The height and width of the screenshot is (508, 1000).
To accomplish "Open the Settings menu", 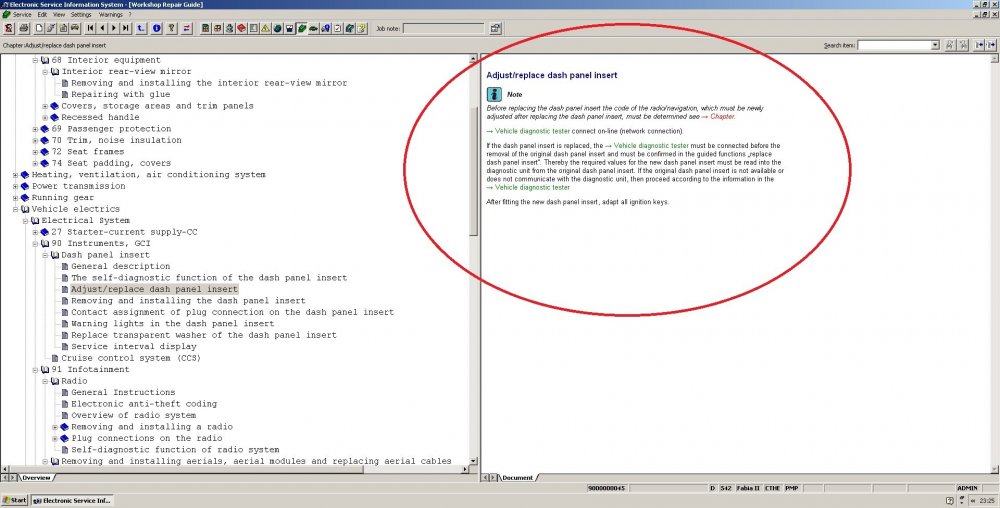I will tap(81, 14).
